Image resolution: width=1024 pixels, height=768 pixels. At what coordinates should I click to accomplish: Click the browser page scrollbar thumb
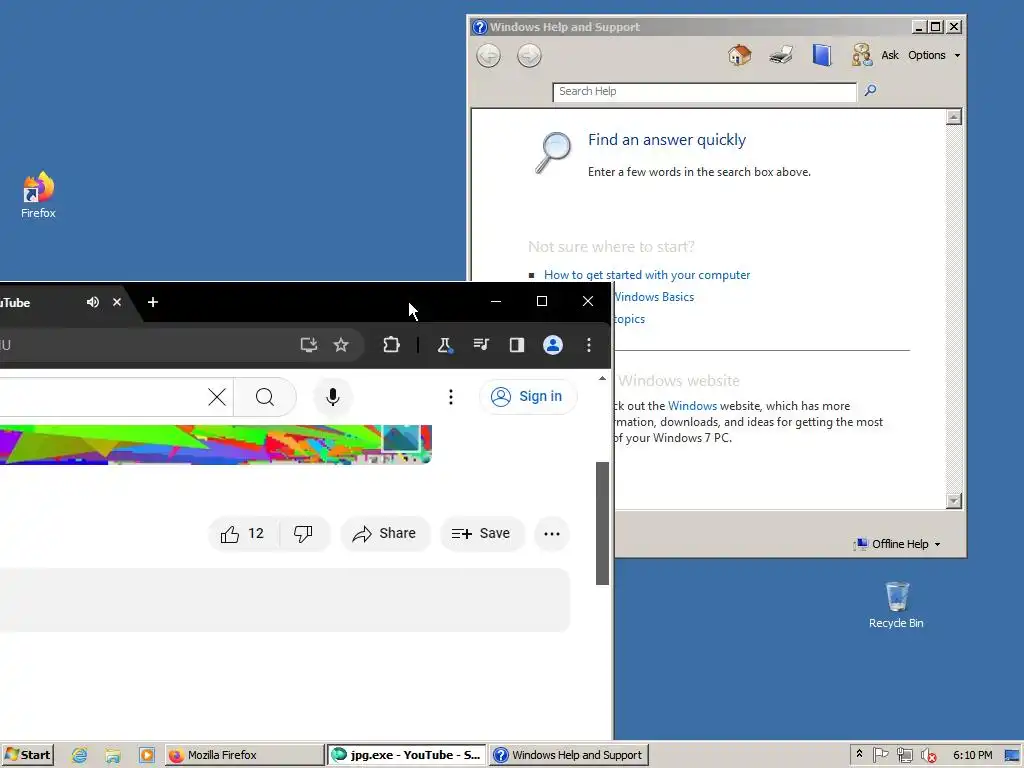point(602,523)
